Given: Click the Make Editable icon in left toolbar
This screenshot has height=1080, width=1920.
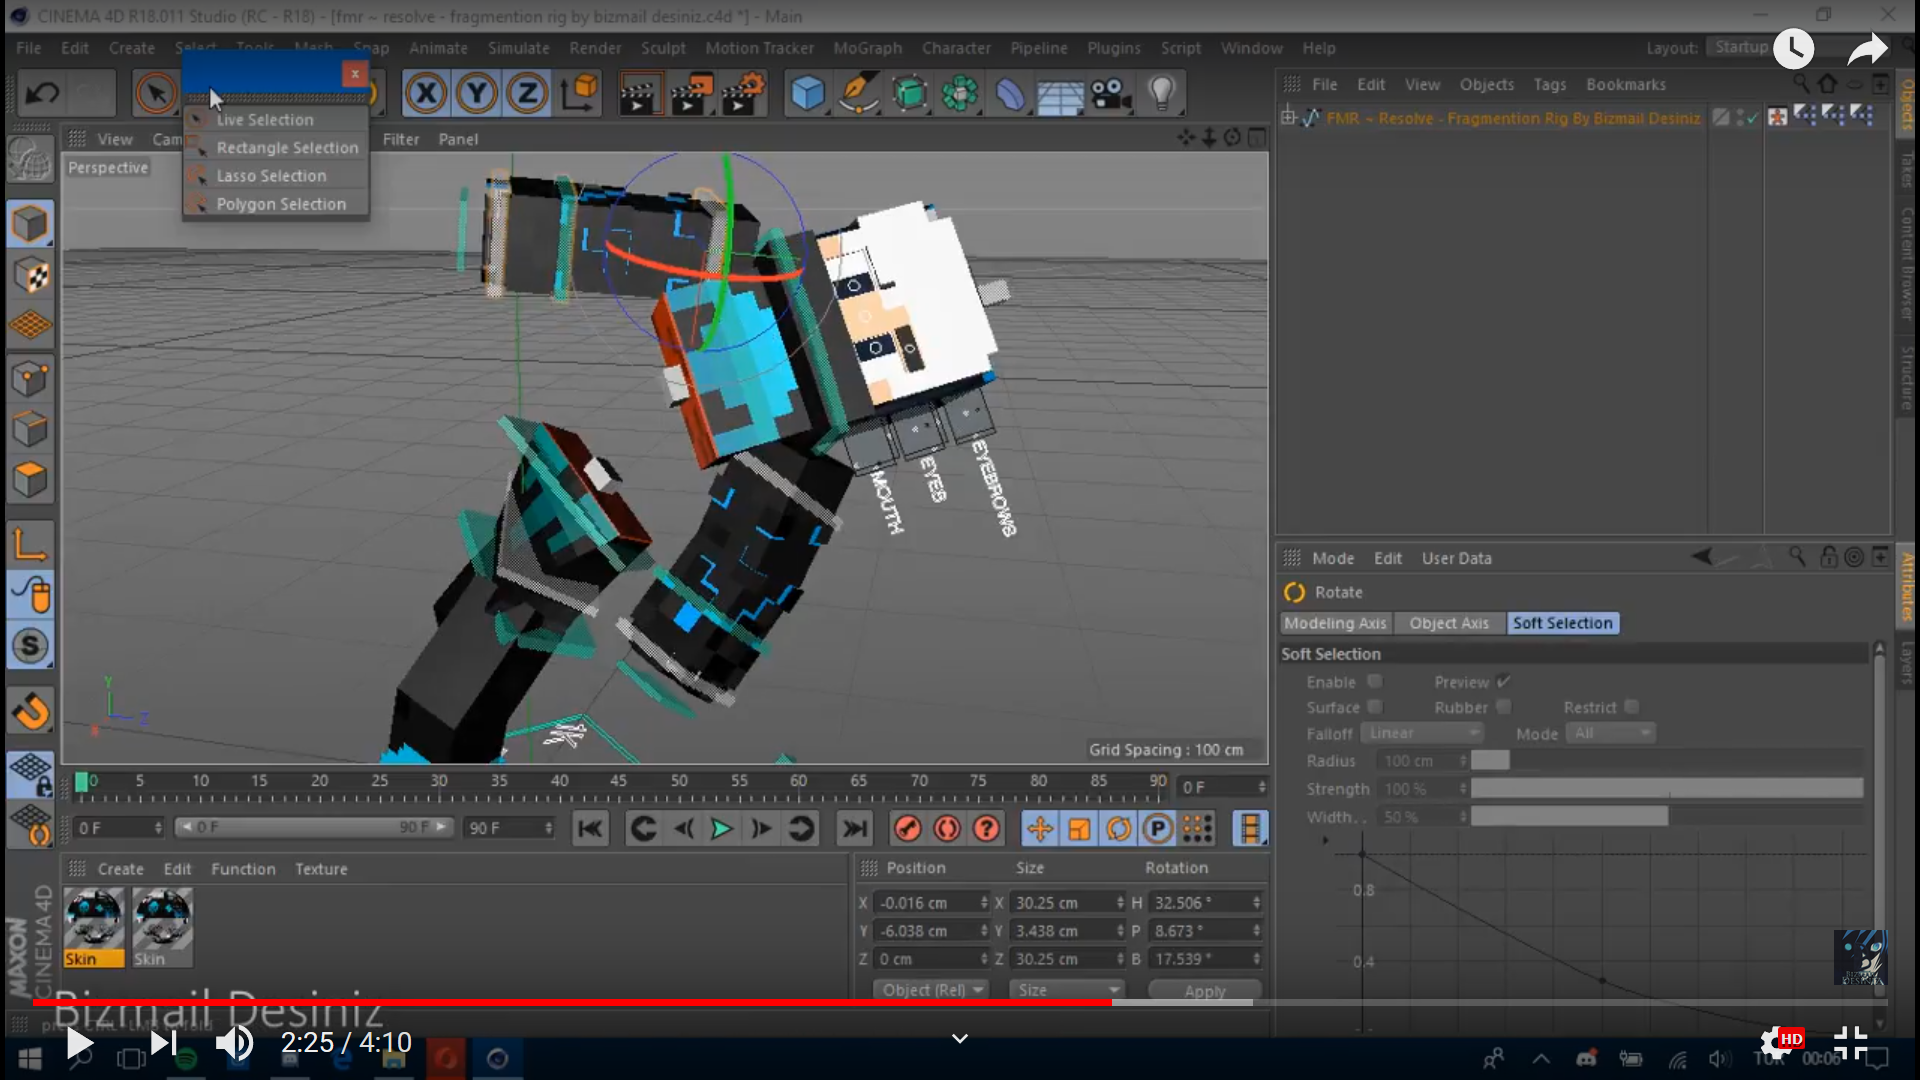Looking at the screenshot, I should 30,160.
